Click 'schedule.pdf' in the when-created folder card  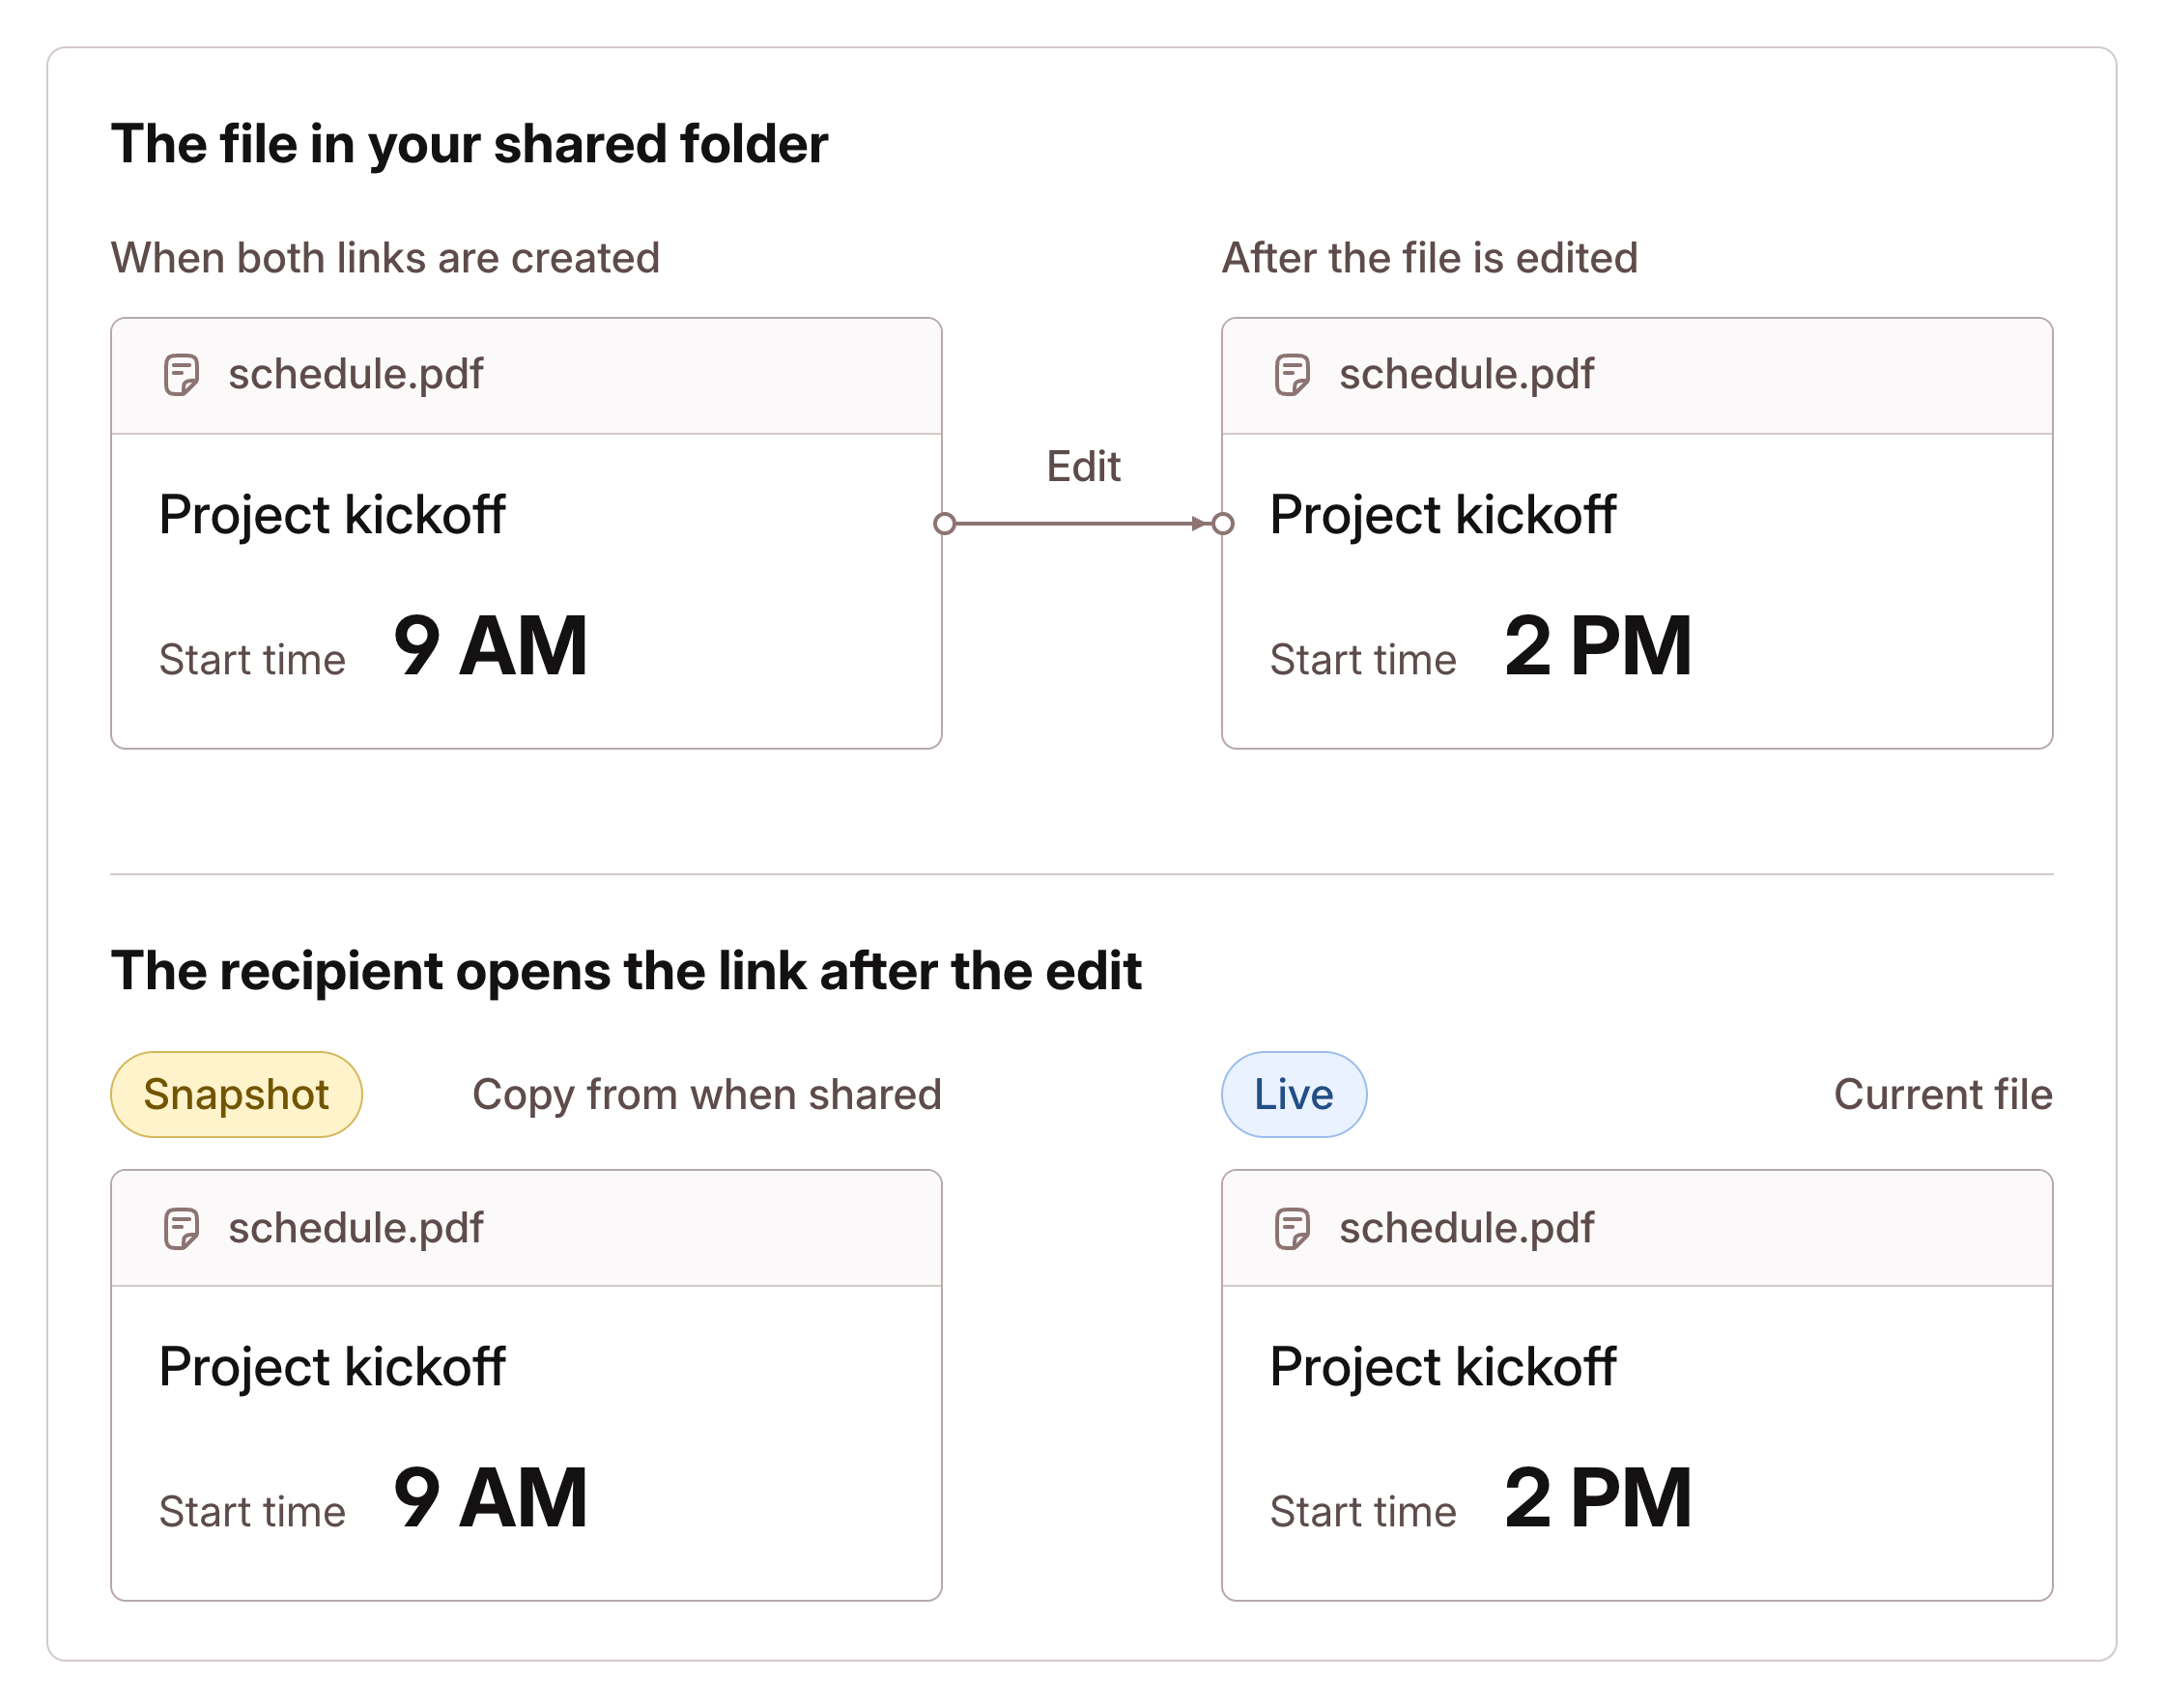(356, 375)
